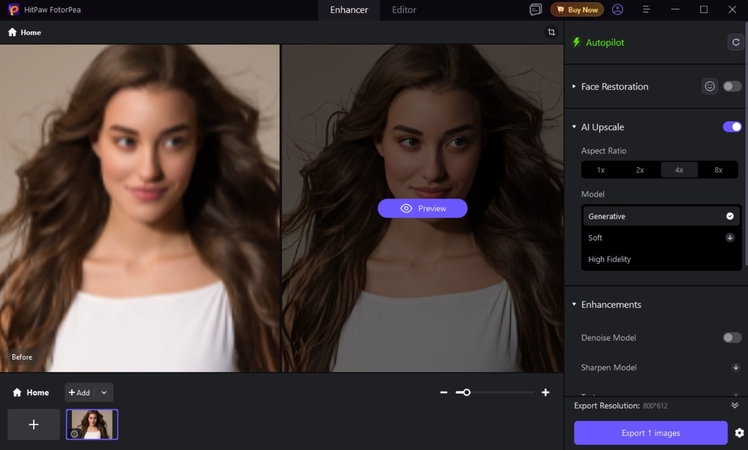748x450 pixels.
Task: Click the face detection smiley icon
Action: coord(710,86)
